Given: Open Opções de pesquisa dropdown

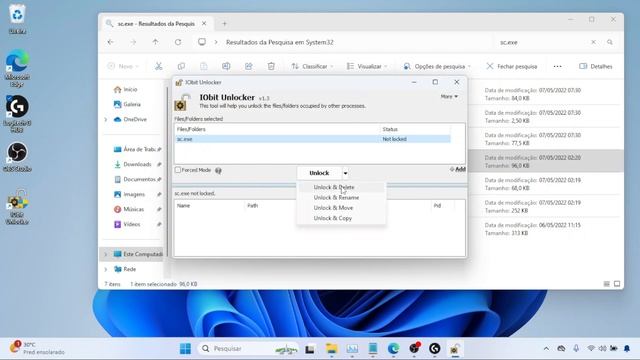Looking at the screenshot, I should (437, 66).
